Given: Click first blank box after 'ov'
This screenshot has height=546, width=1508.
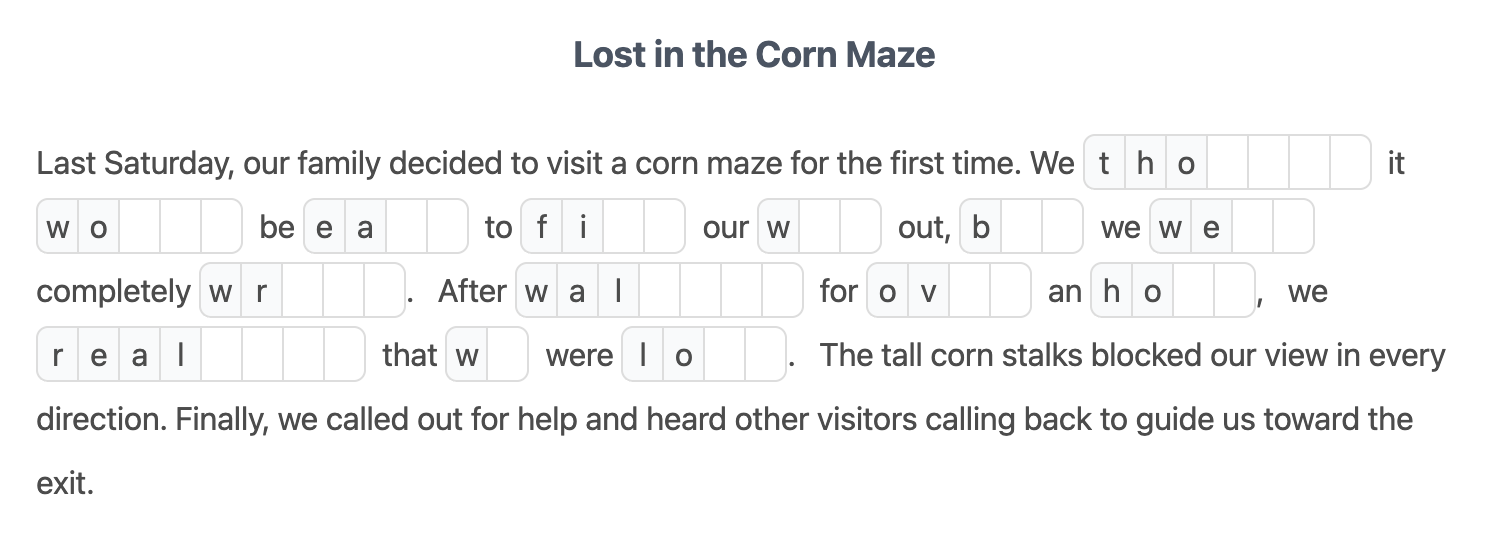Looking at the screenshot, I should (969, 291).
